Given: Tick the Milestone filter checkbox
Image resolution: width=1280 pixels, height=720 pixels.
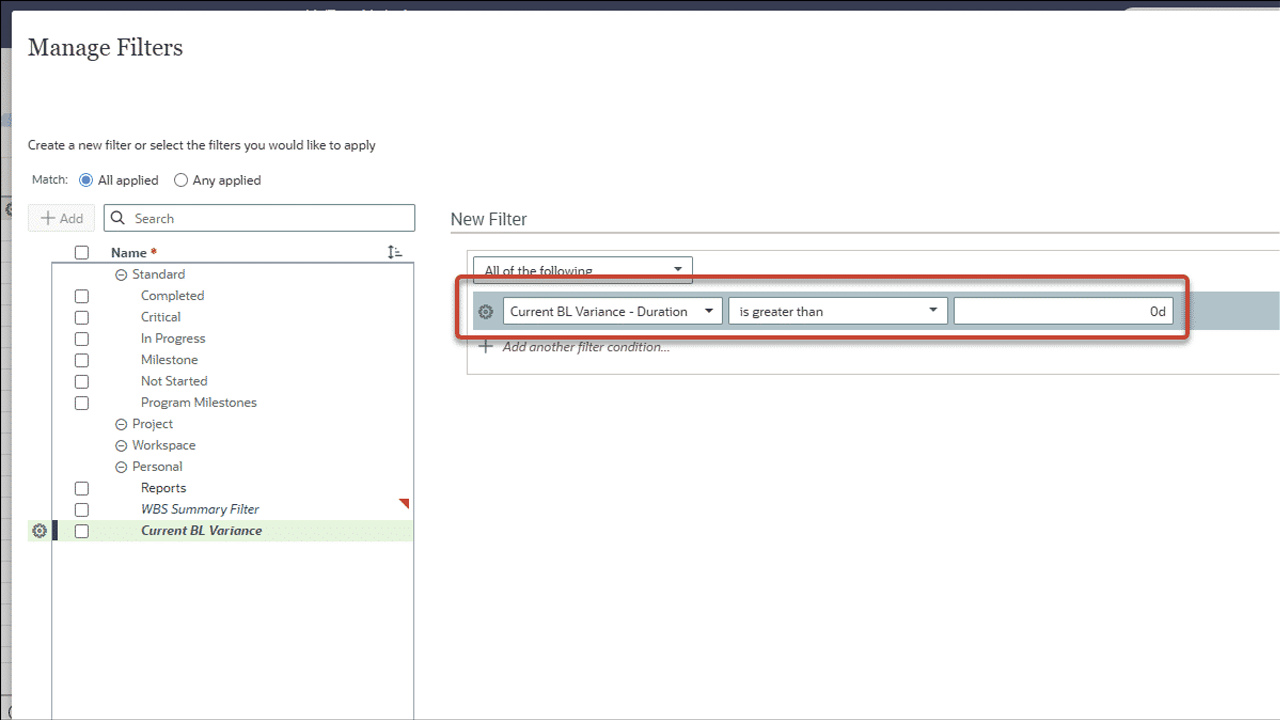Looking at the screenshot, I should pos(82,361).
